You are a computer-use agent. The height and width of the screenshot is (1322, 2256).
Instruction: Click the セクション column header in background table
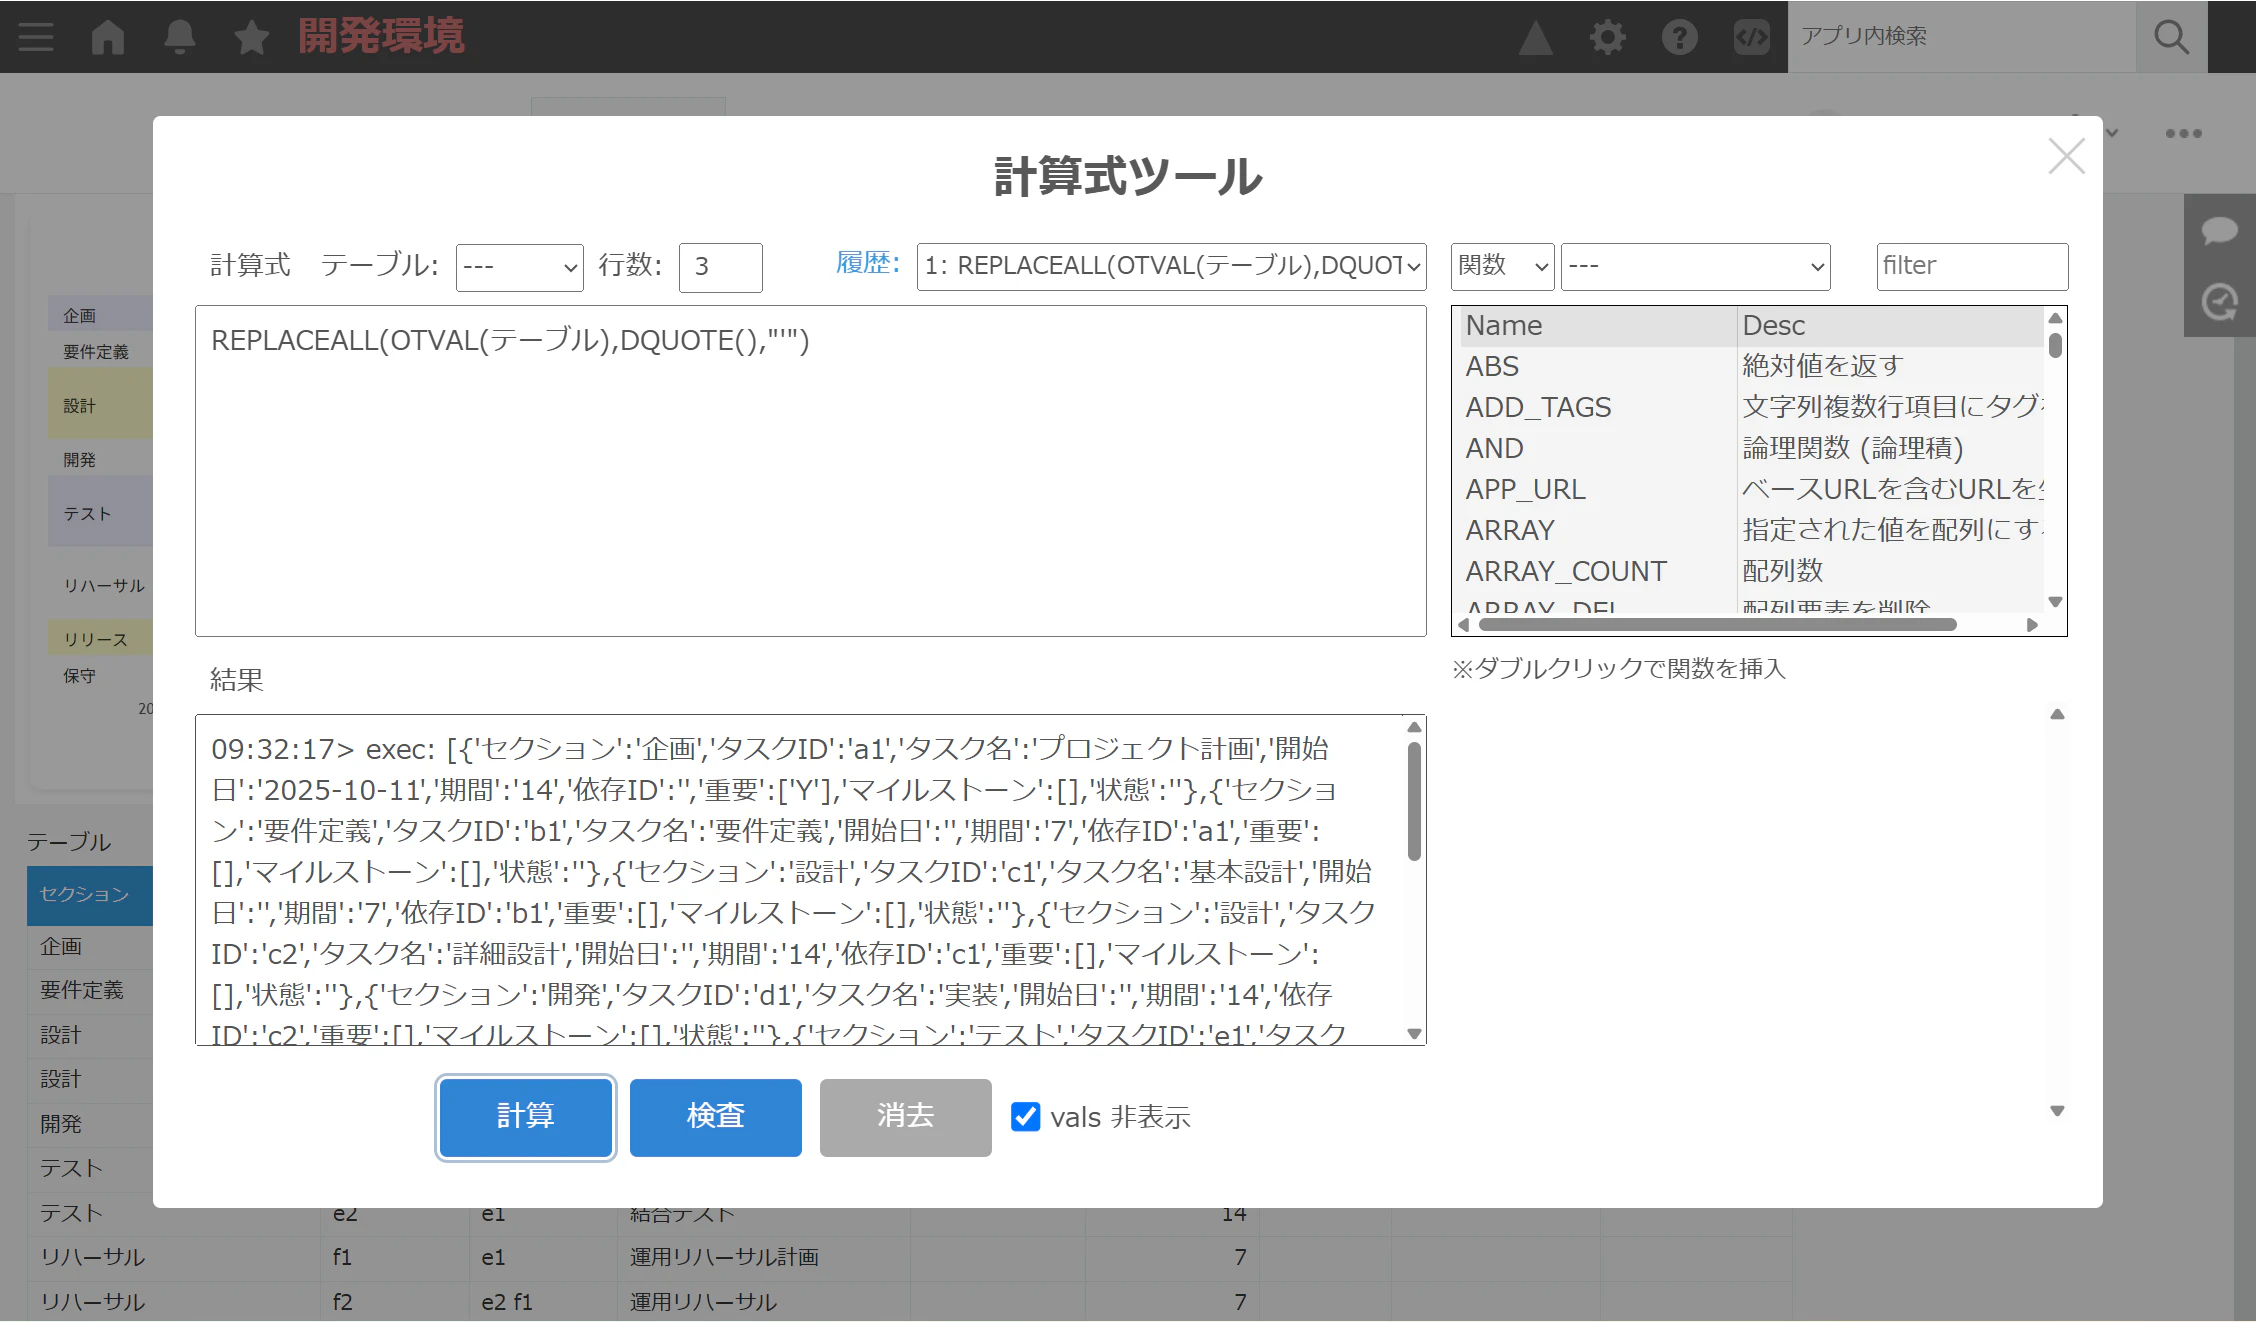90,895
